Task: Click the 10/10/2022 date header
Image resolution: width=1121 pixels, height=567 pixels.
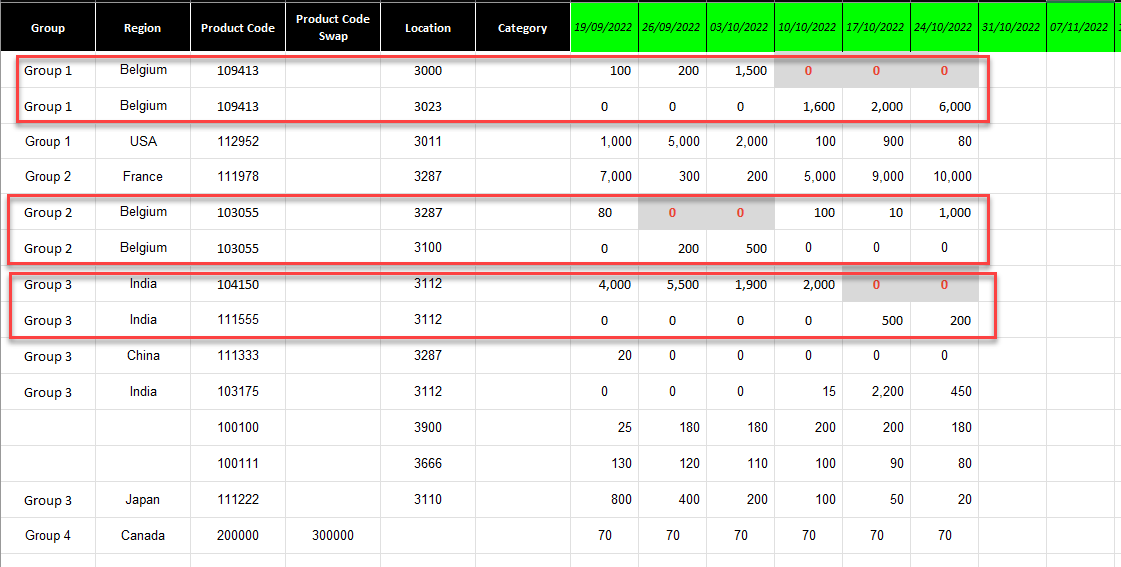Action: [x=808, y=28]
